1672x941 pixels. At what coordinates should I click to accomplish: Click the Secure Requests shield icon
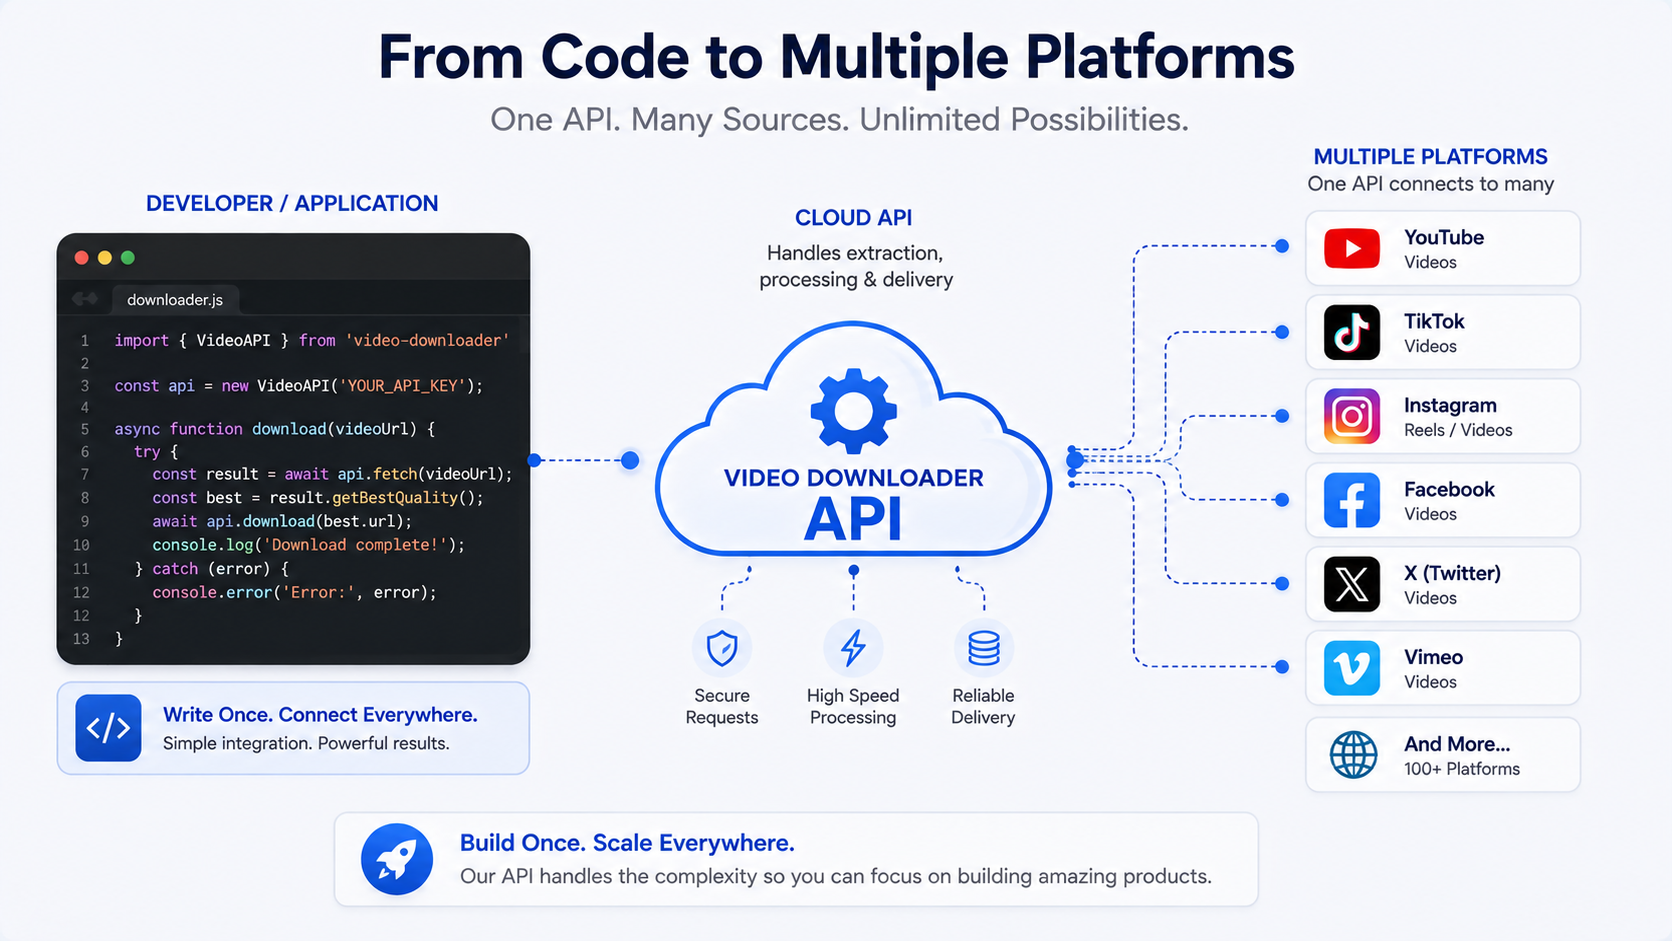pos(722,648)
